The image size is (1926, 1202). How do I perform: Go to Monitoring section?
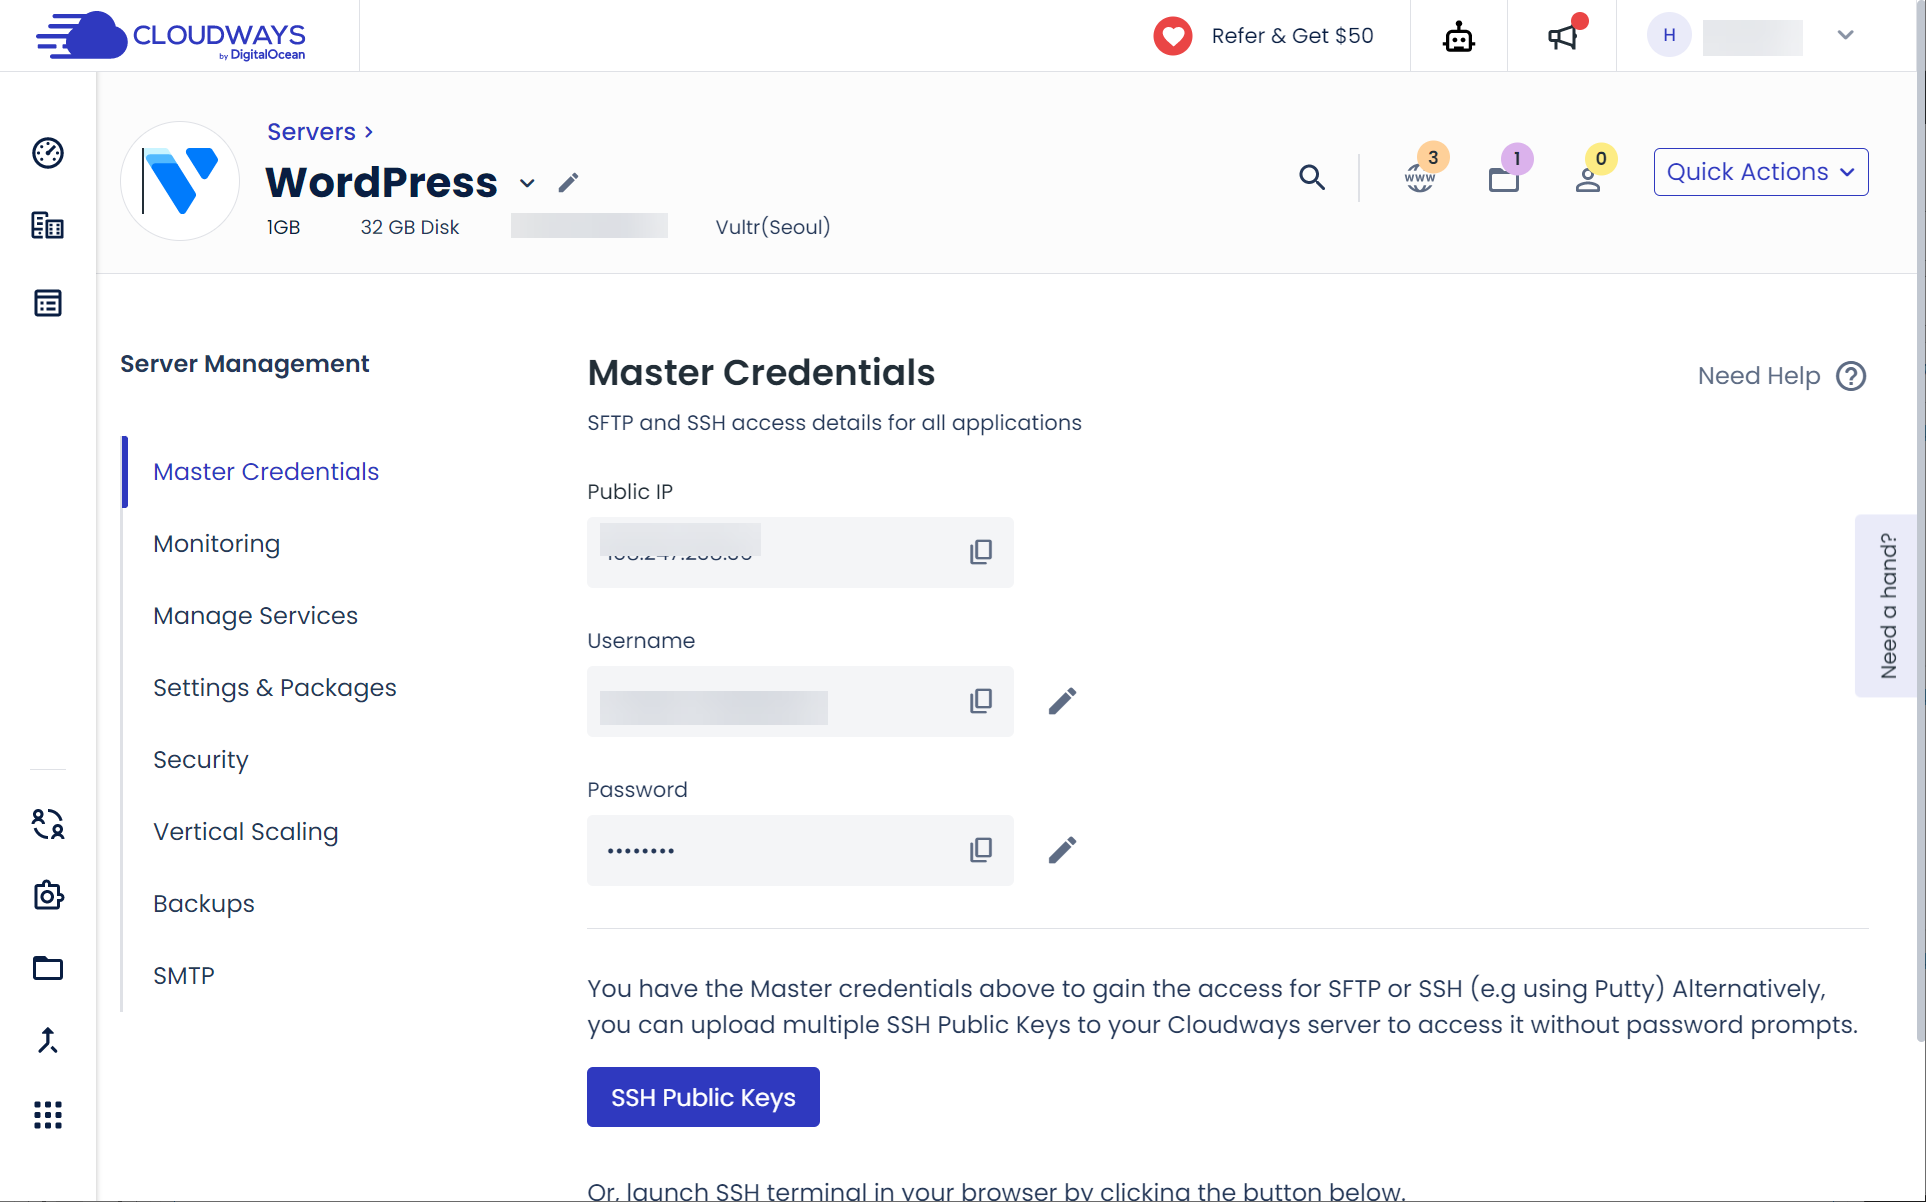216,544
